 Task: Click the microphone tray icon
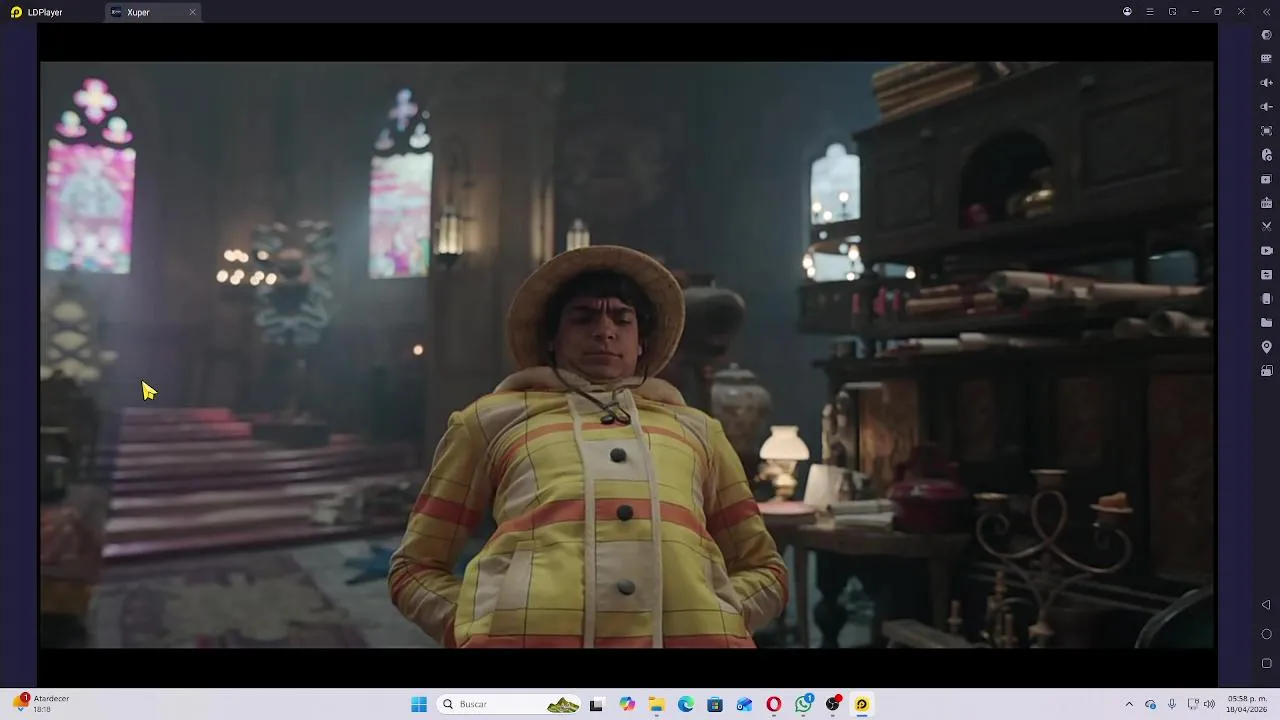click(1172, 704)
